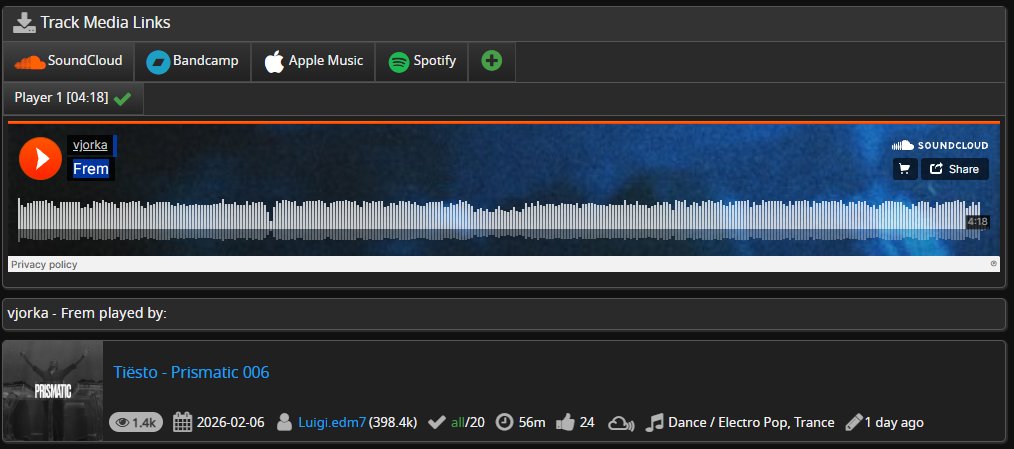Open the Privacy policy link

[x=44, y=264]
